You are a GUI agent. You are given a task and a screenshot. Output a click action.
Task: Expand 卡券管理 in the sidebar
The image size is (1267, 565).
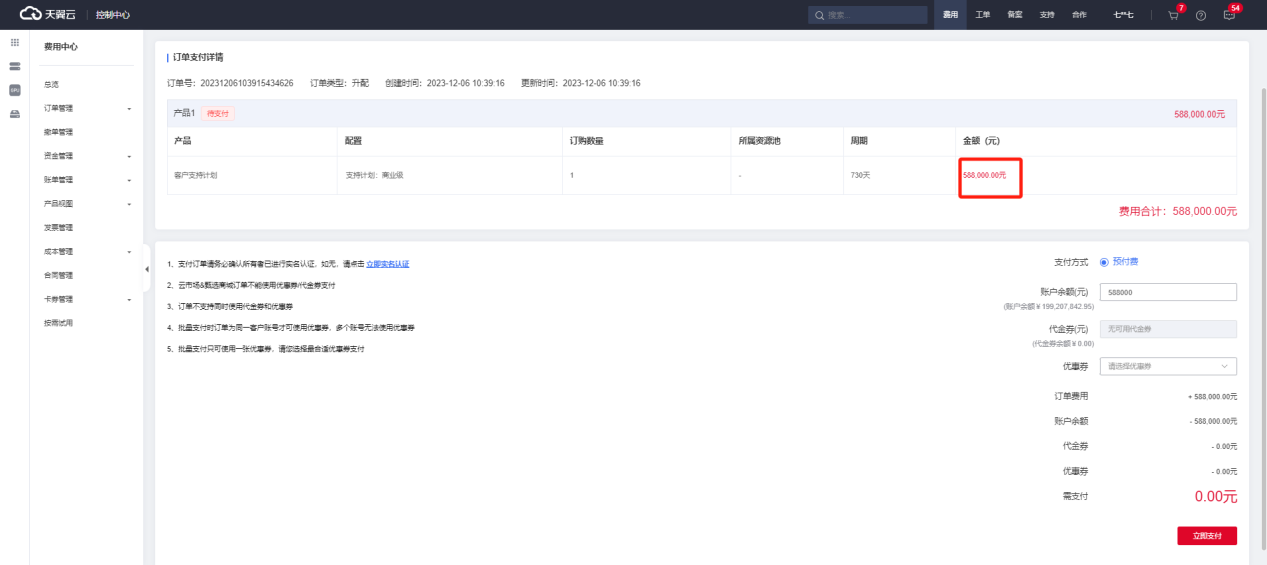(86, 299)
